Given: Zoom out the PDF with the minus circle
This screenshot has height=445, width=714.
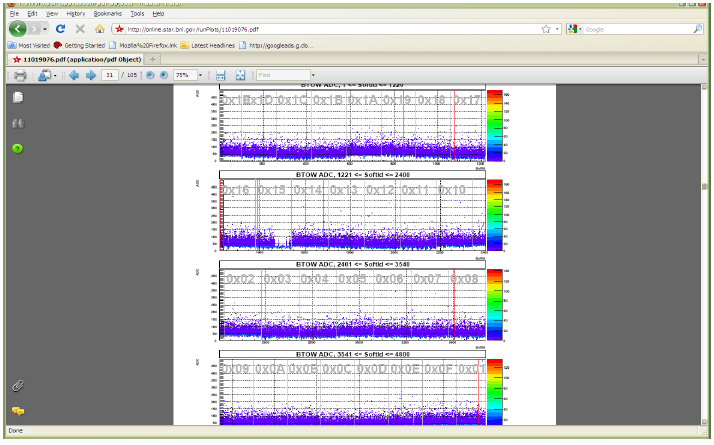Looking at the screenshot, I should pos(150,75).
